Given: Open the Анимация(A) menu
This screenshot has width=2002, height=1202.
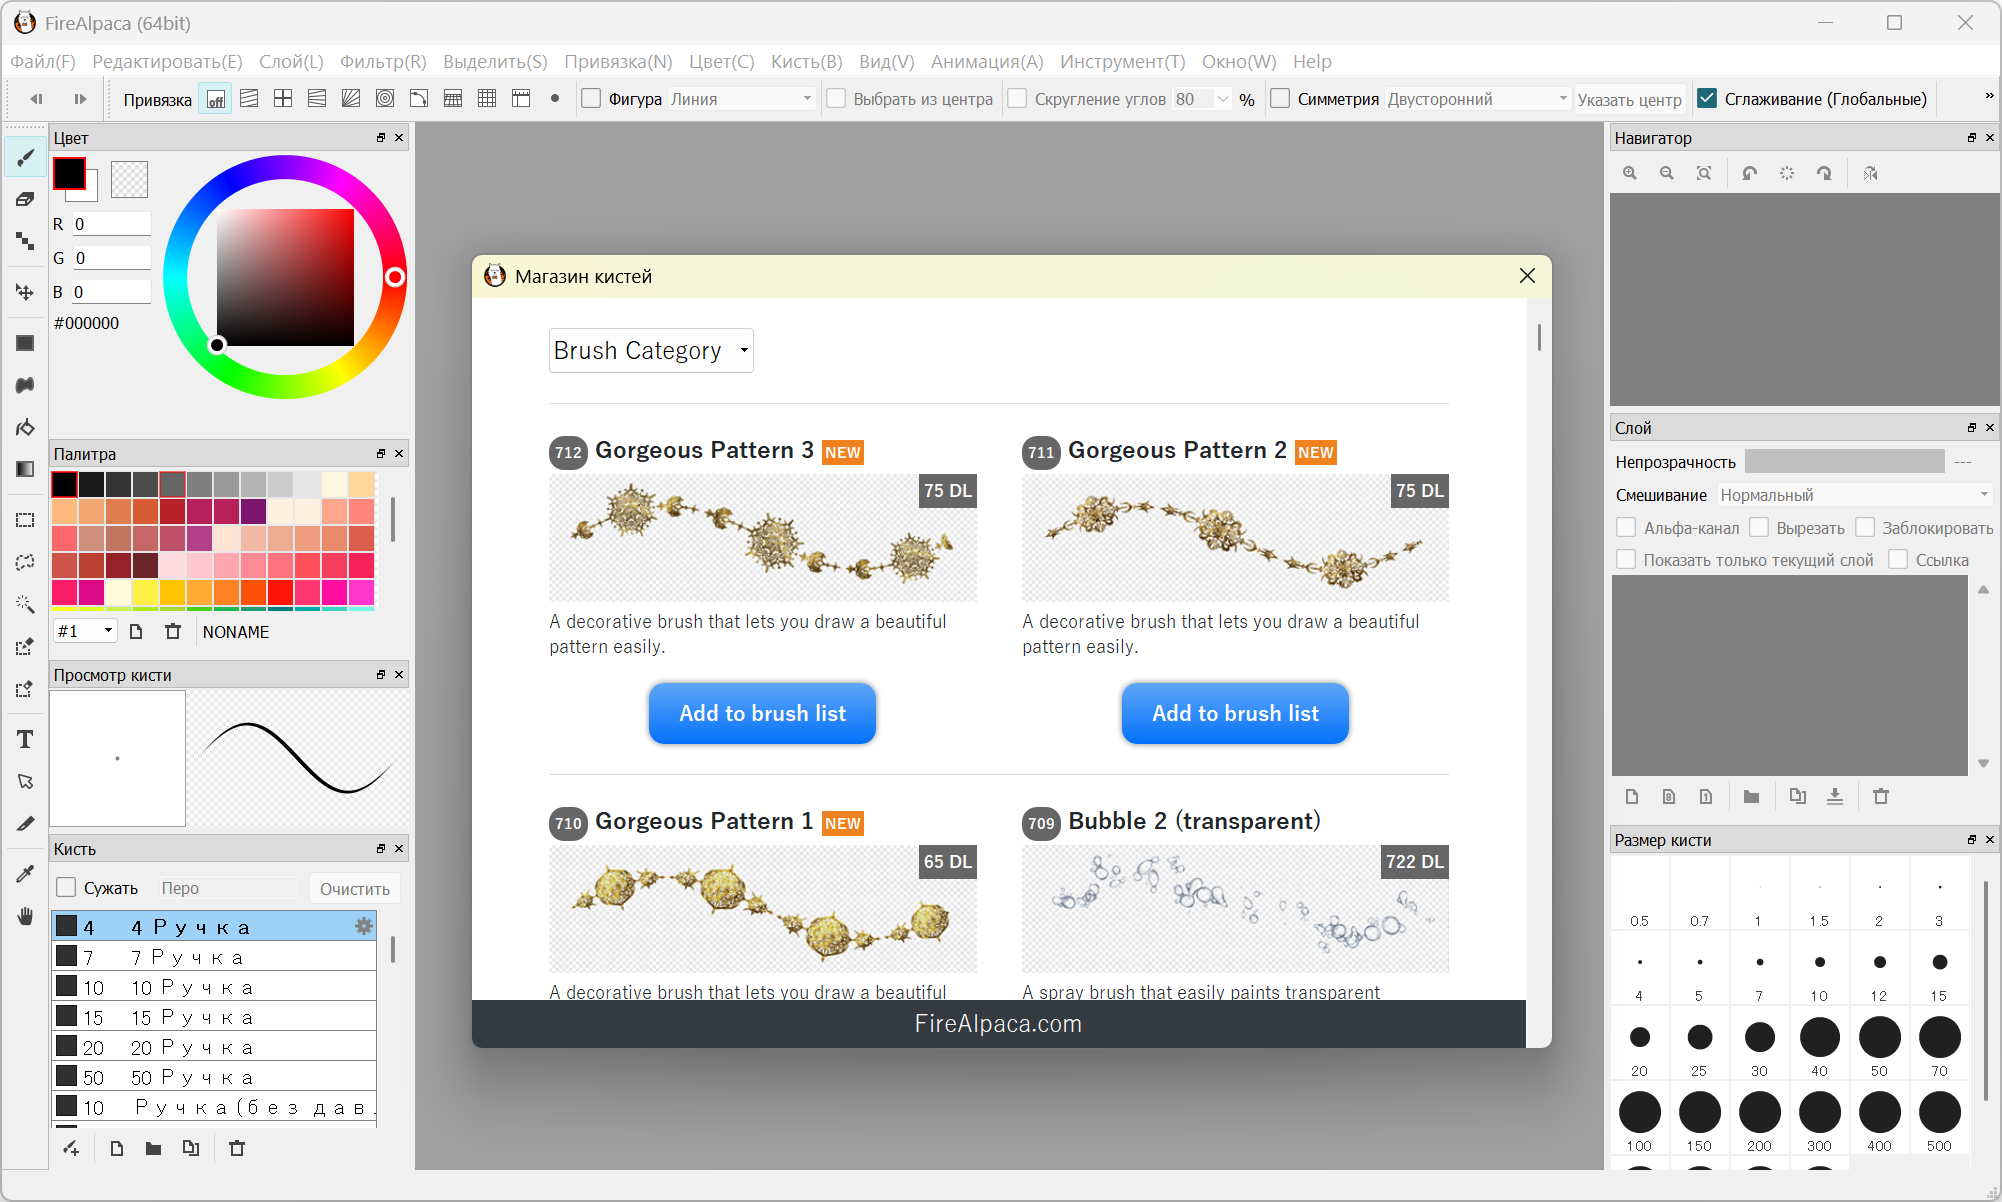Looking at the screenshot, I should coord(986,62).
